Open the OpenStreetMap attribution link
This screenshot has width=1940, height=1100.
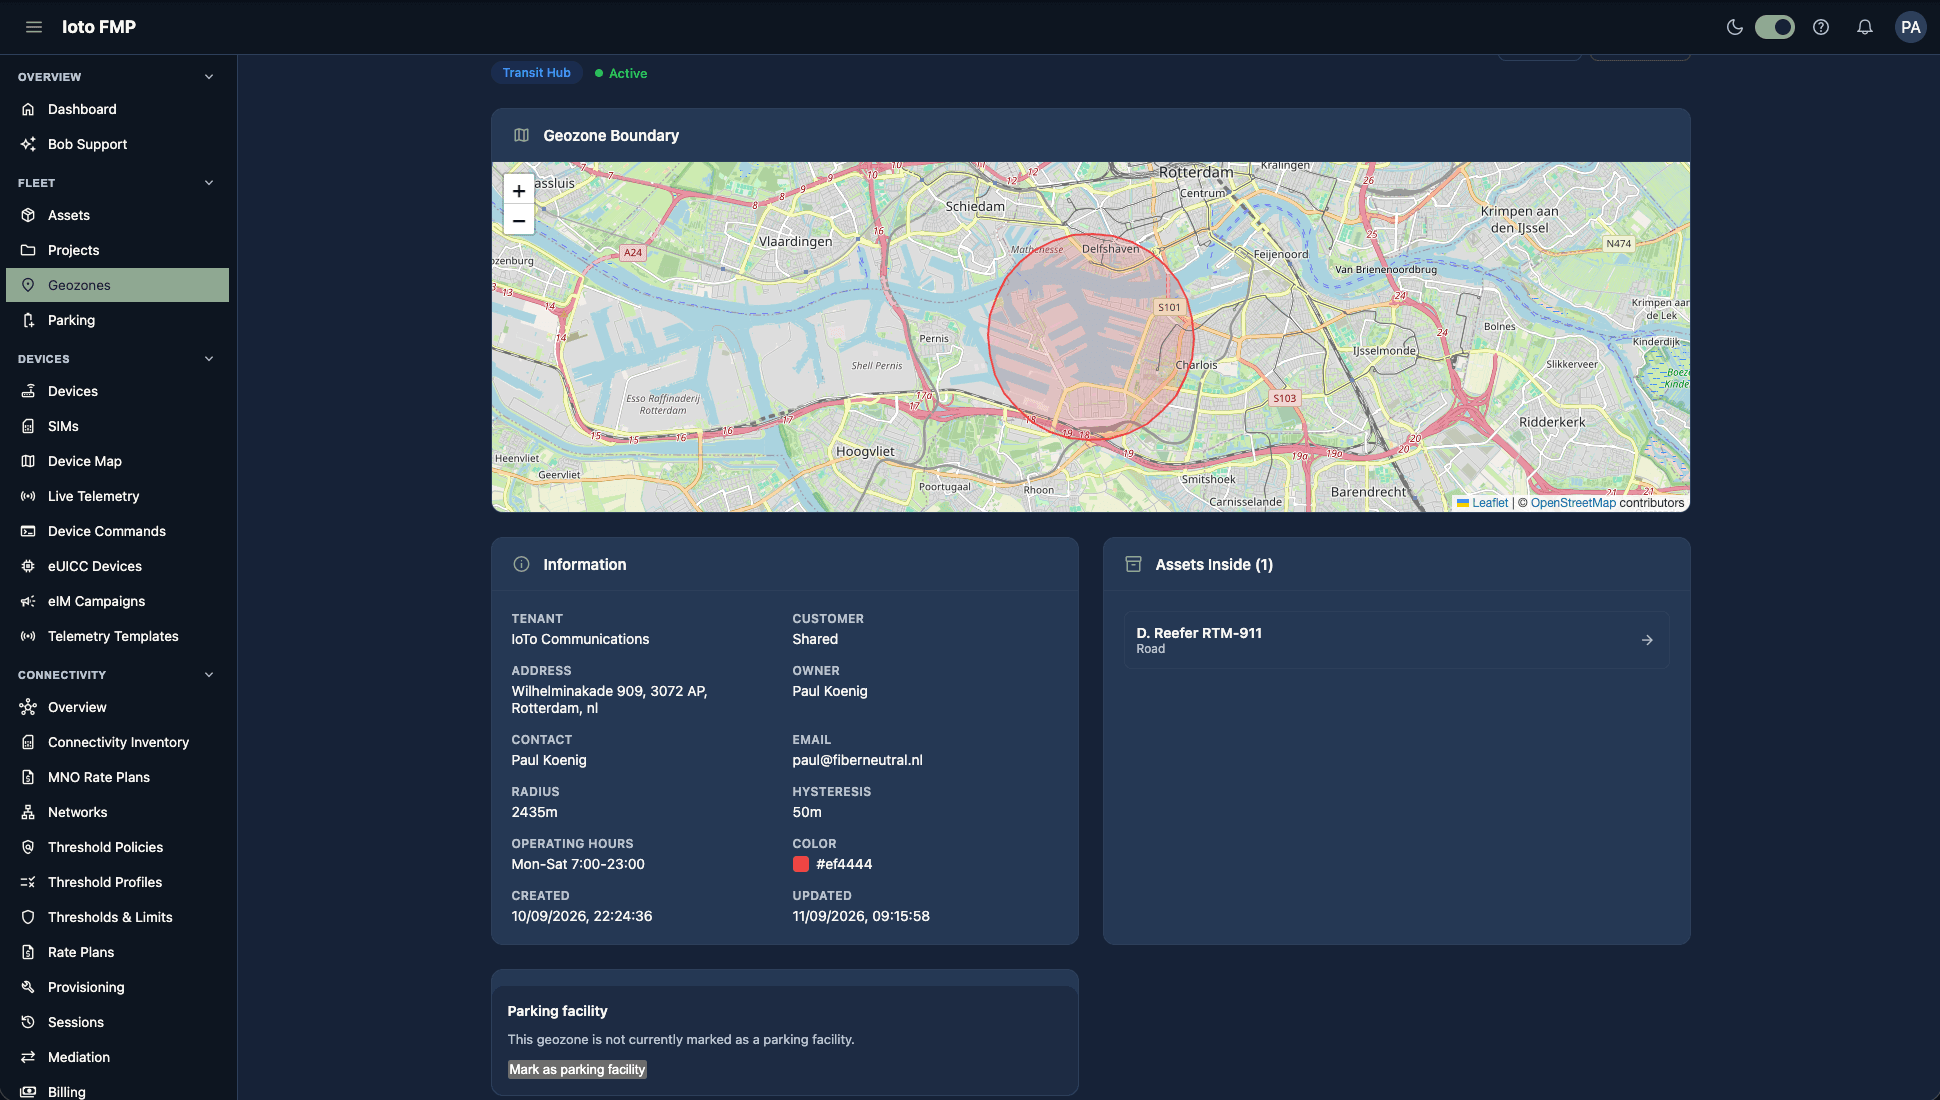coord(1573,503)
